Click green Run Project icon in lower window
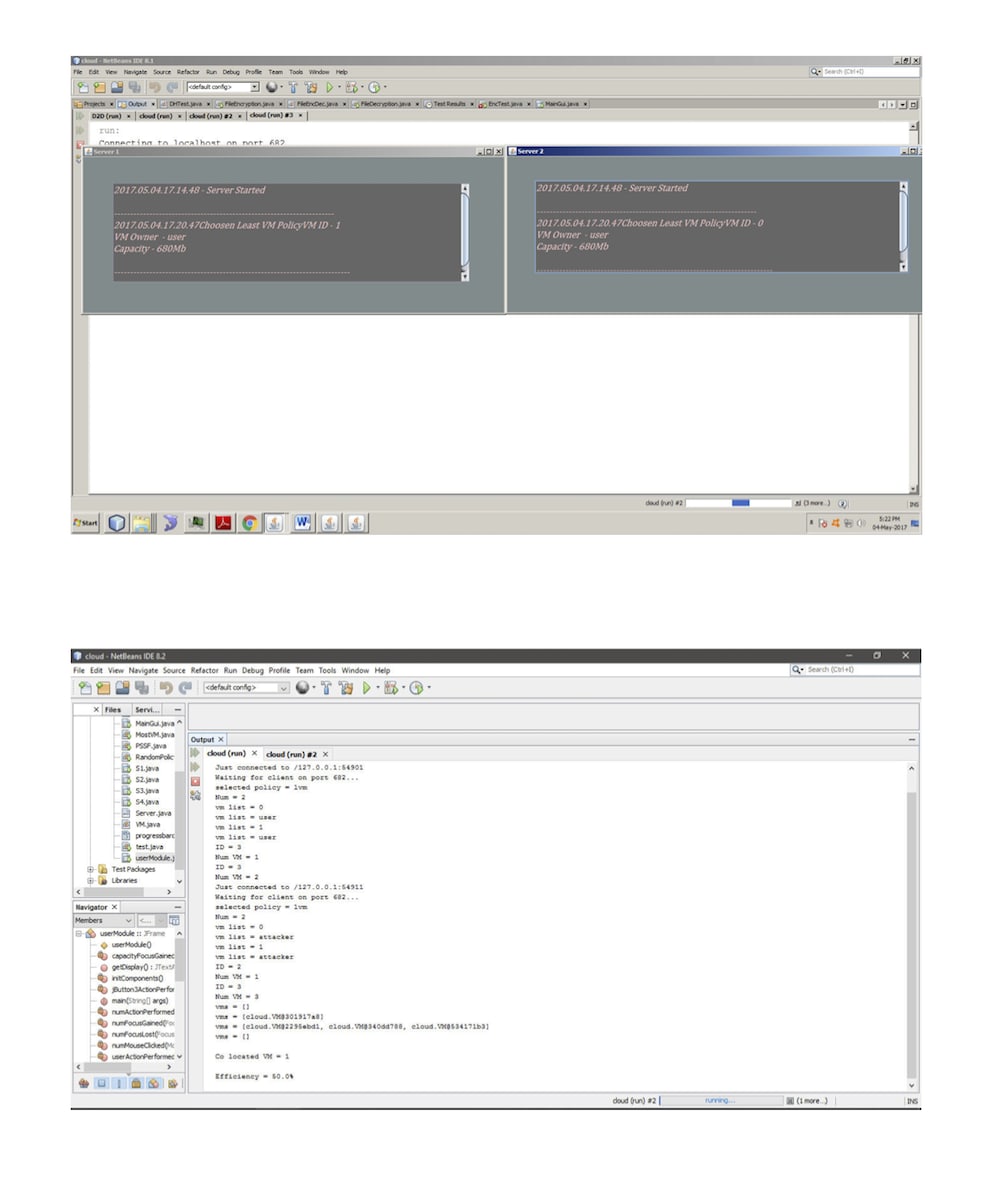 367,688
